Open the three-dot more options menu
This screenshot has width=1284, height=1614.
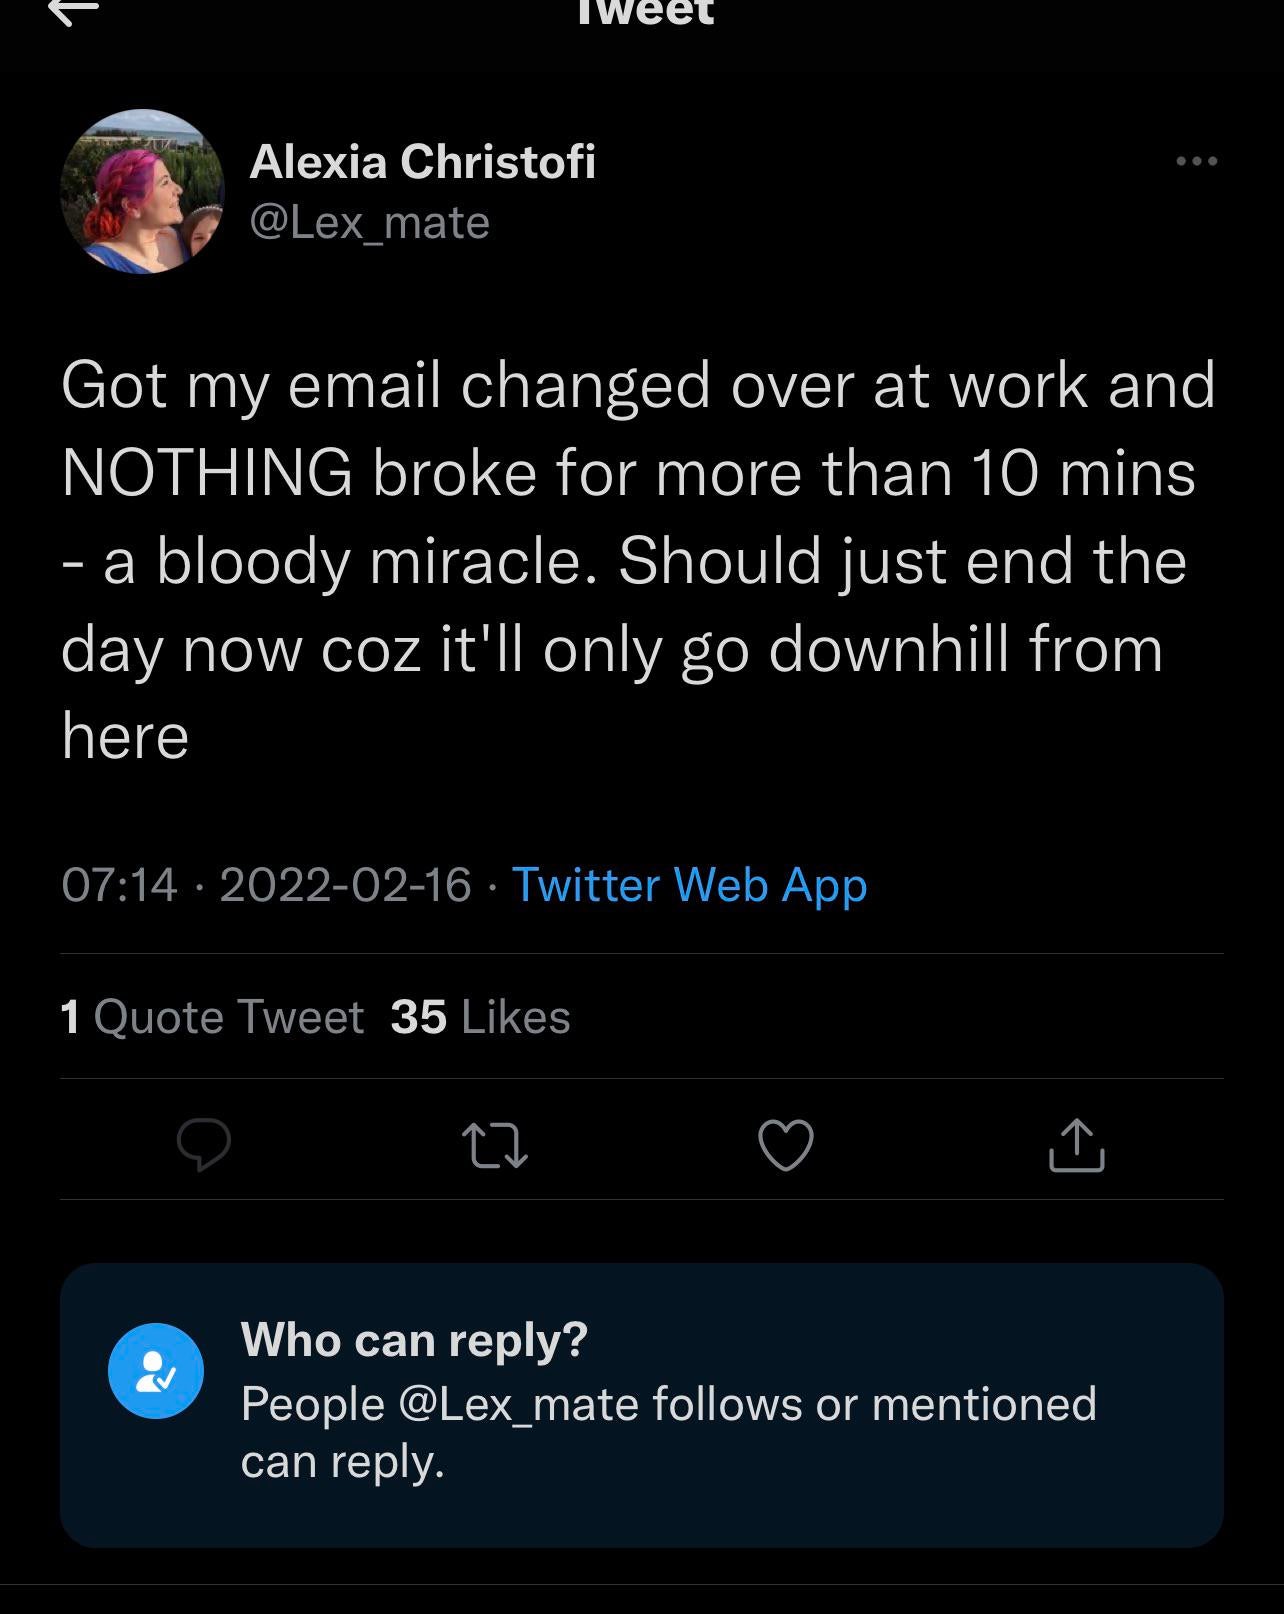1196,161
